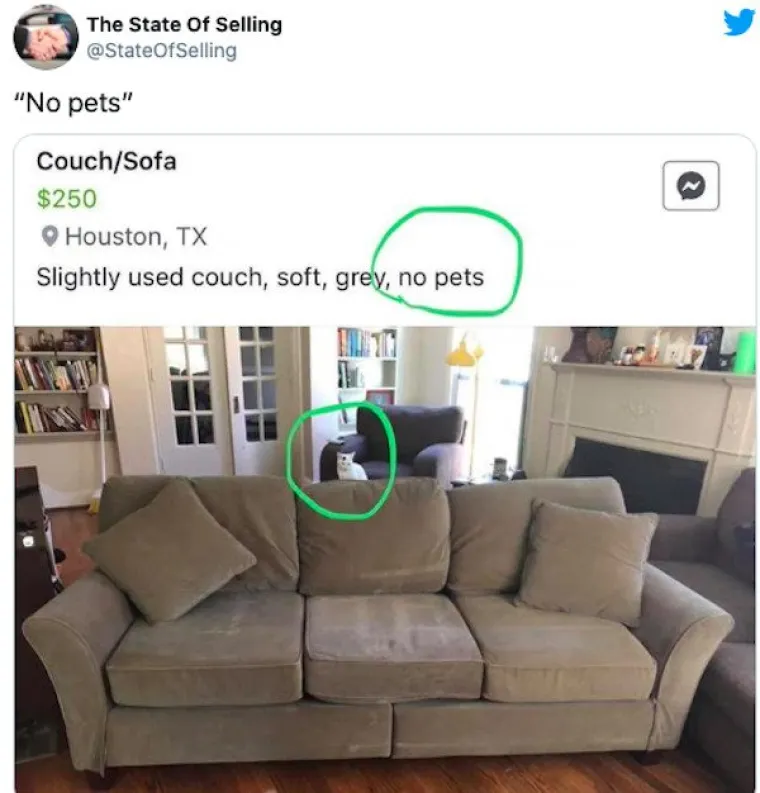Click the couch's middle seat cushion

[x=393, y=647]
